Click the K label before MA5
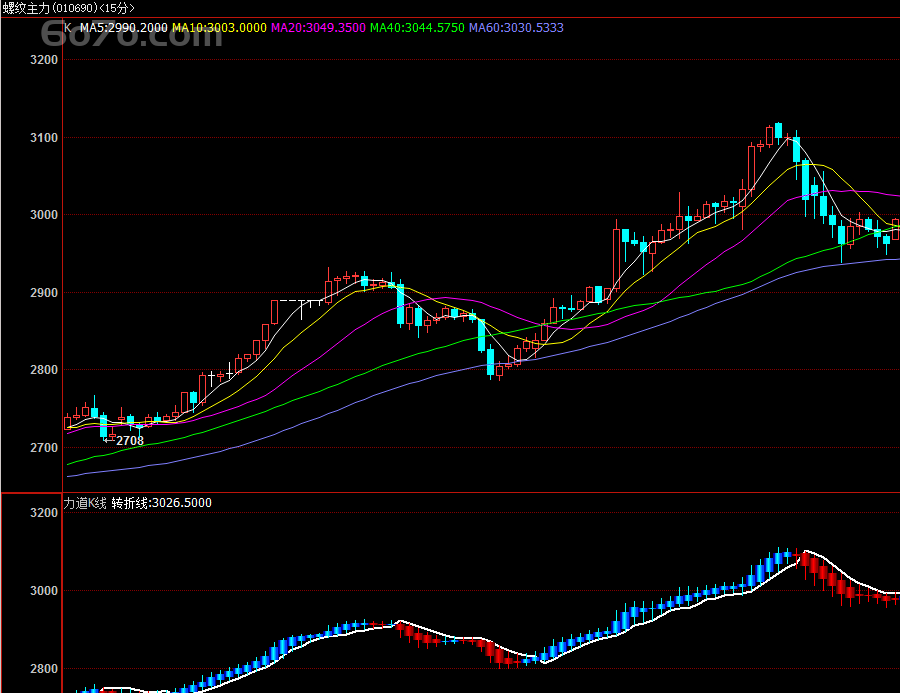 pyautogui.click(x=68, y=28)
